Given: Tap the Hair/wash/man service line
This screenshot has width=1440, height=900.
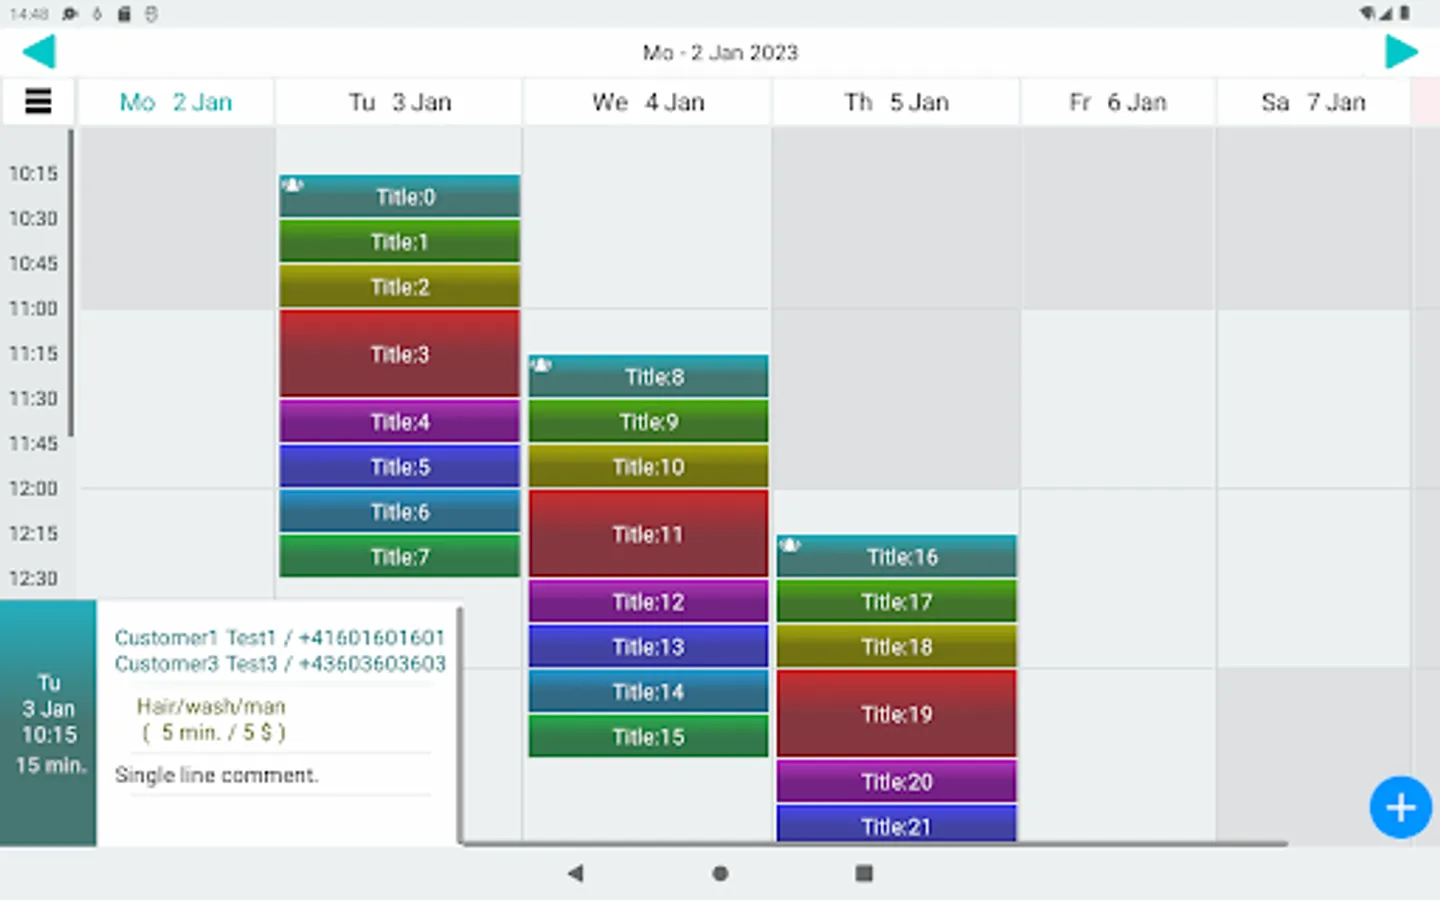Looking at the screenshot, I should tap(211, 706).
